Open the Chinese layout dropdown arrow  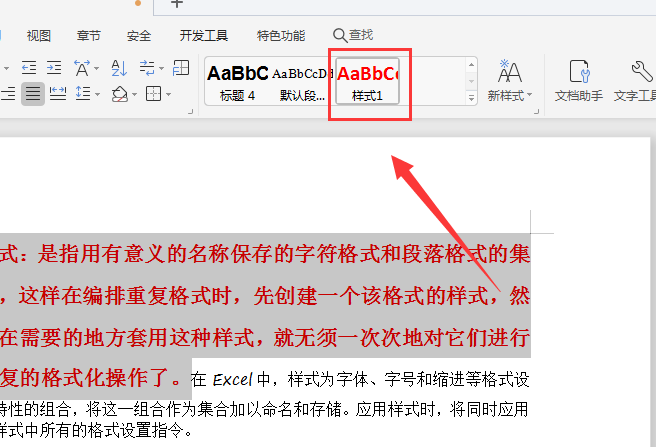(97, 69)
